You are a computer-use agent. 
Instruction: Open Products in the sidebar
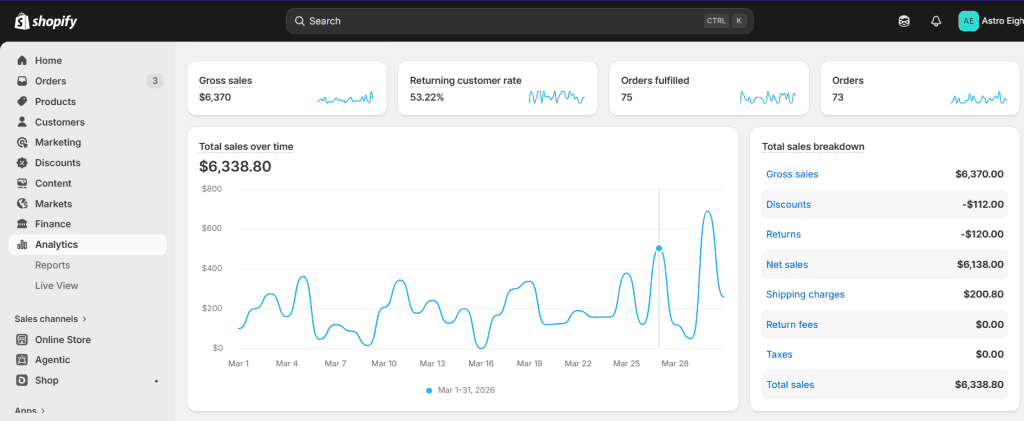pos(88,101)
